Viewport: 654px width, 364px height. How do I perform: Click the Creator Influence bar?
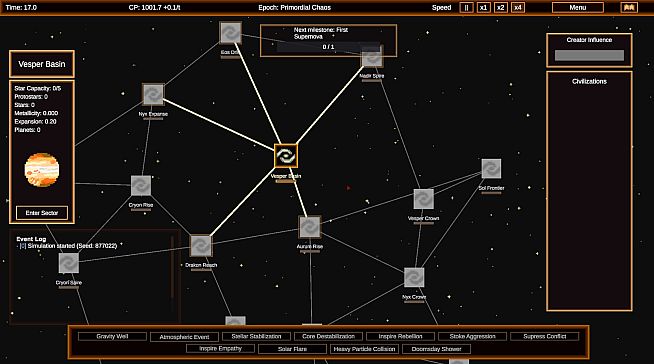point(589,55)
